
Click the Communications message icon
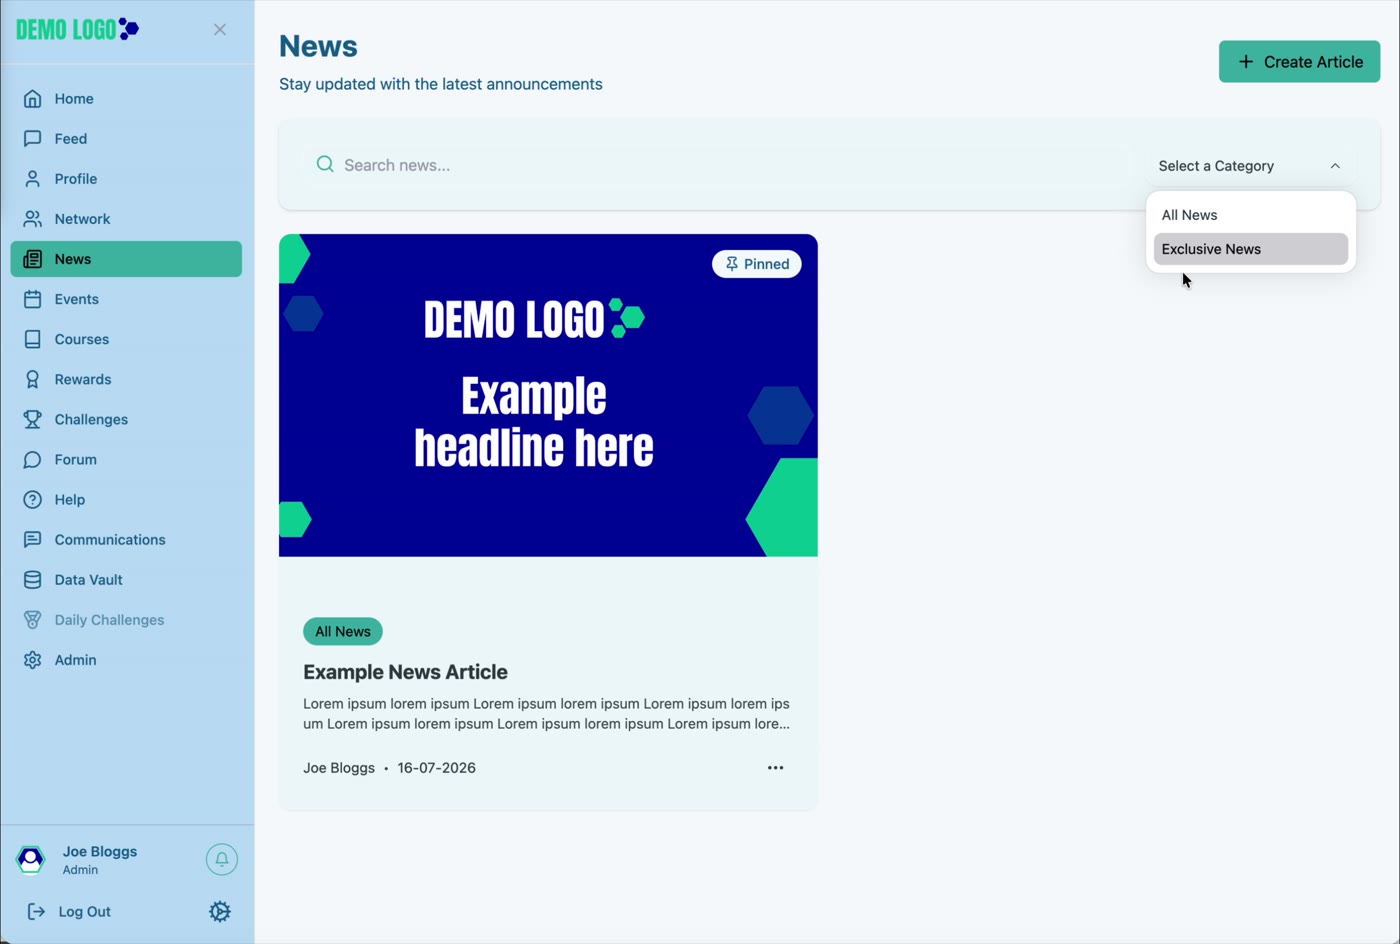point(33,539)
